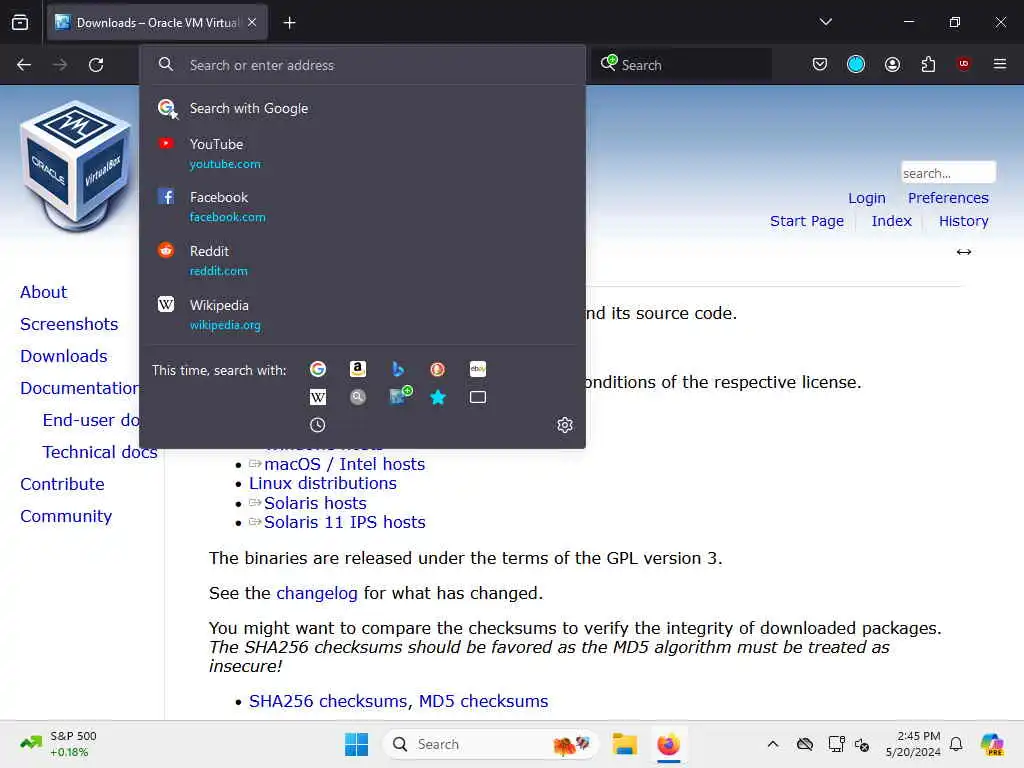Click the cyan circle extension icon

(x=856, y=64)
